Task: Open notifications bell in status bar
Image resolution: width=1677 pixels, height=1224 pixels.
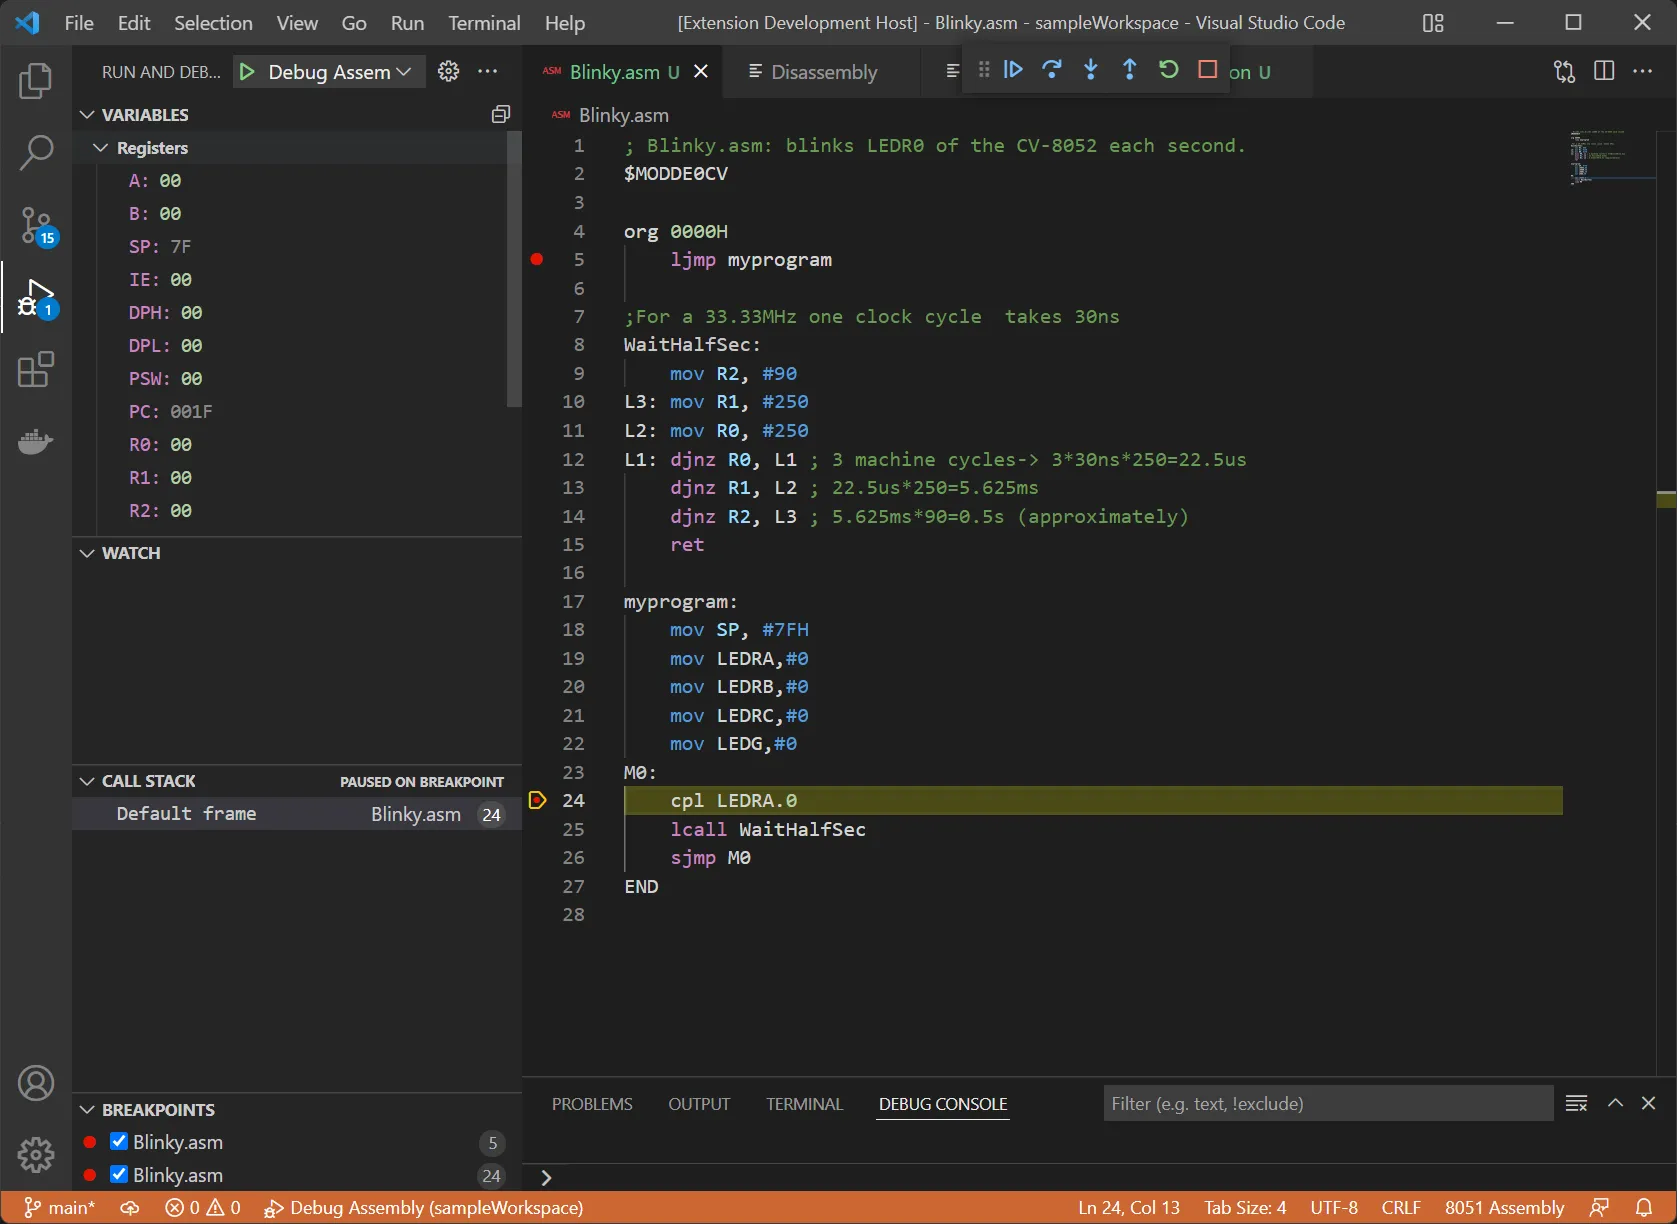Action: click(x=1644, y=1208)
